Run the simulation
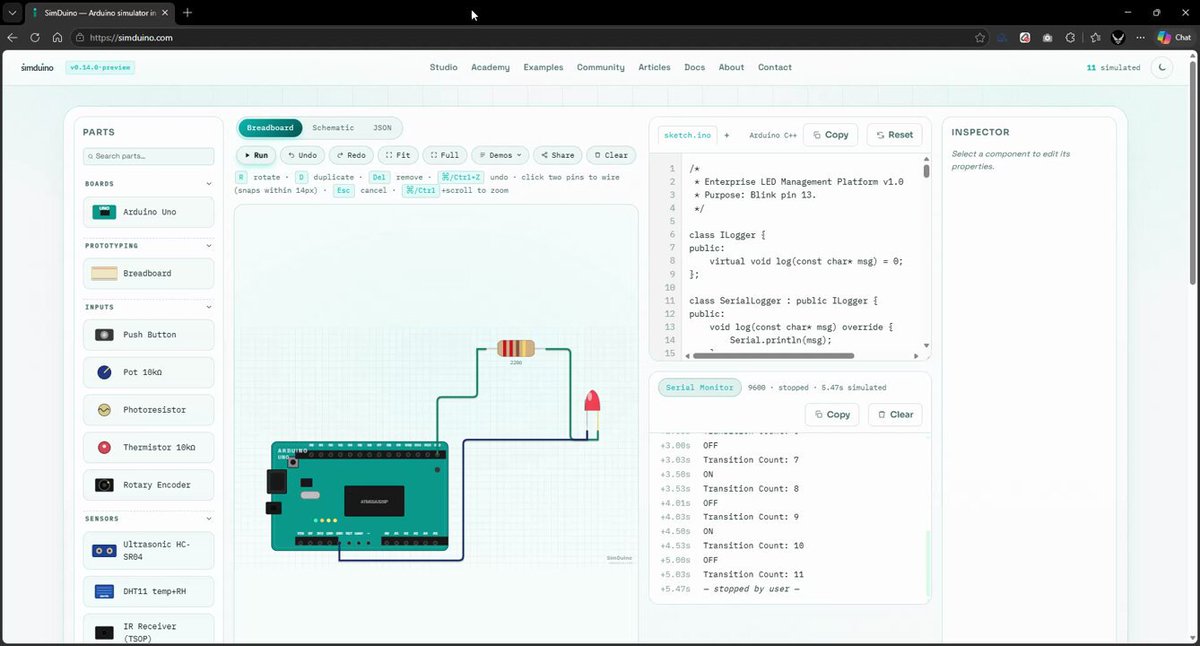This screenshot has height=646, width=1200. point(256,155)
